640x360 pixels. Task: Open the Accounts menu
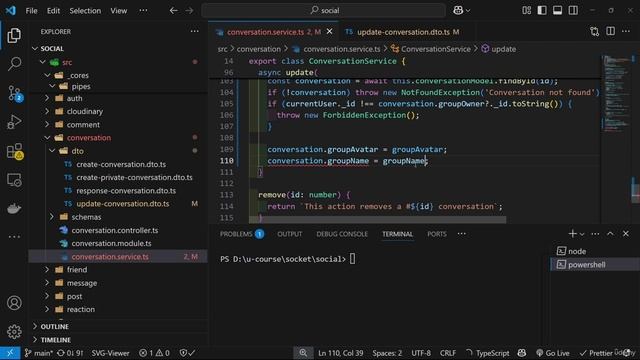click(x=14, y=303)
